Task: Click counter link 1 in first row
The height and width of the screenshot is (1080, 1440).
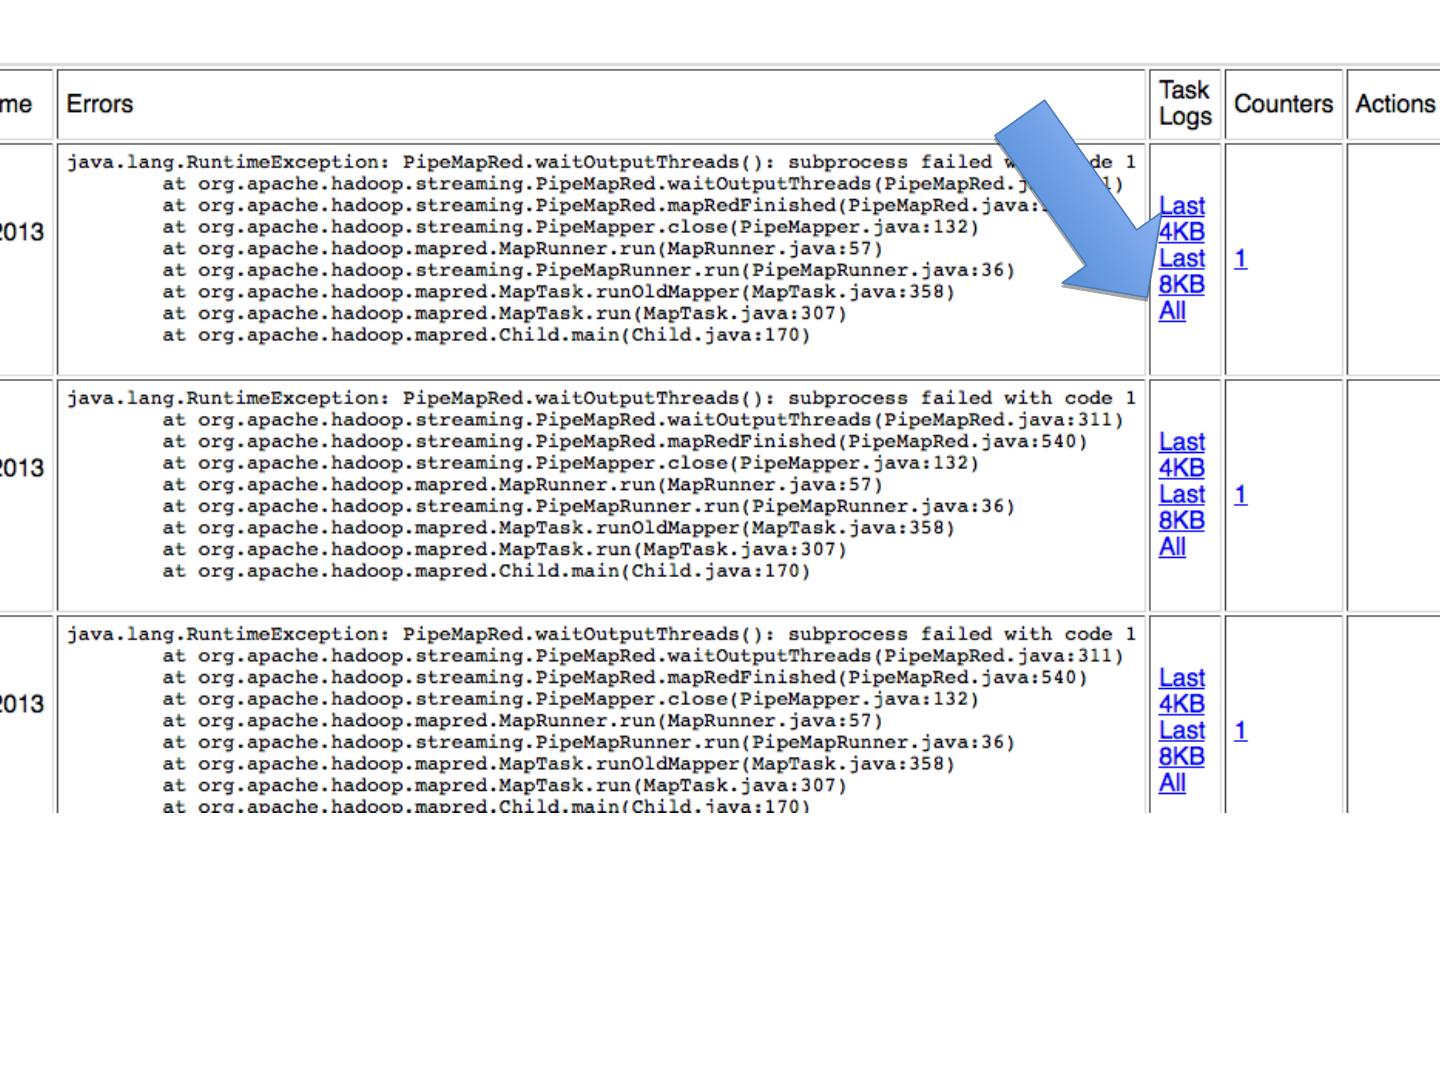Action: click(1240, 259)
